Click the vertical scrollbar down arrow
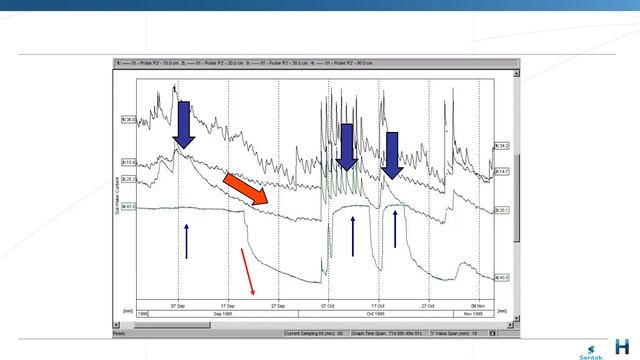The height and width of the screenshot is (360, 640). click(x=516, y=318)
